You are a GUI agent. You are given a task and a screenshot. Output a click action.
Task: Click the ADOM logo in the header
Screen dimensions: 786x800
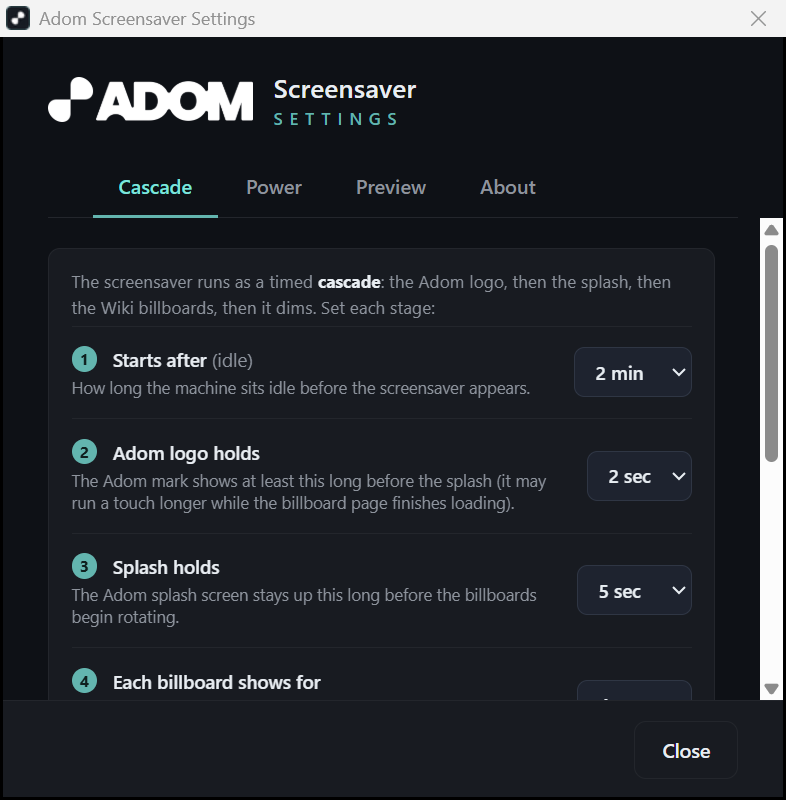click(150, 100)
